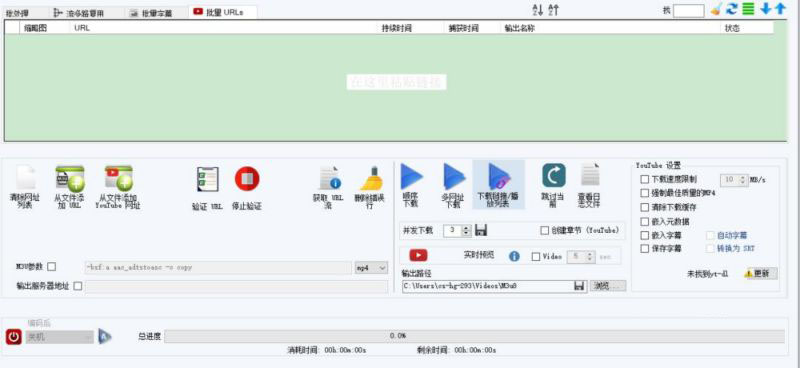Start 顺序下载 with the blue play icon

point(411,177)
